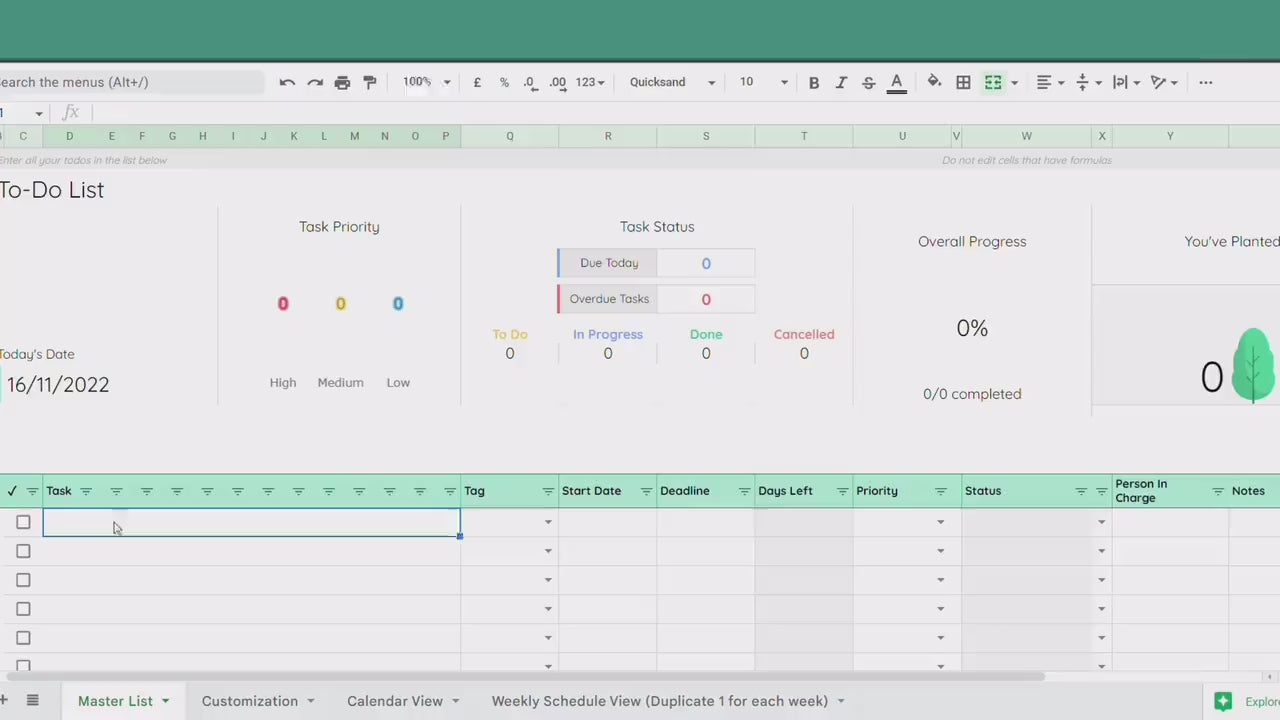Tick the second task row checkbox
Image resolution: width=1280 pixels, height=720 pixels.
pos(23,551)
